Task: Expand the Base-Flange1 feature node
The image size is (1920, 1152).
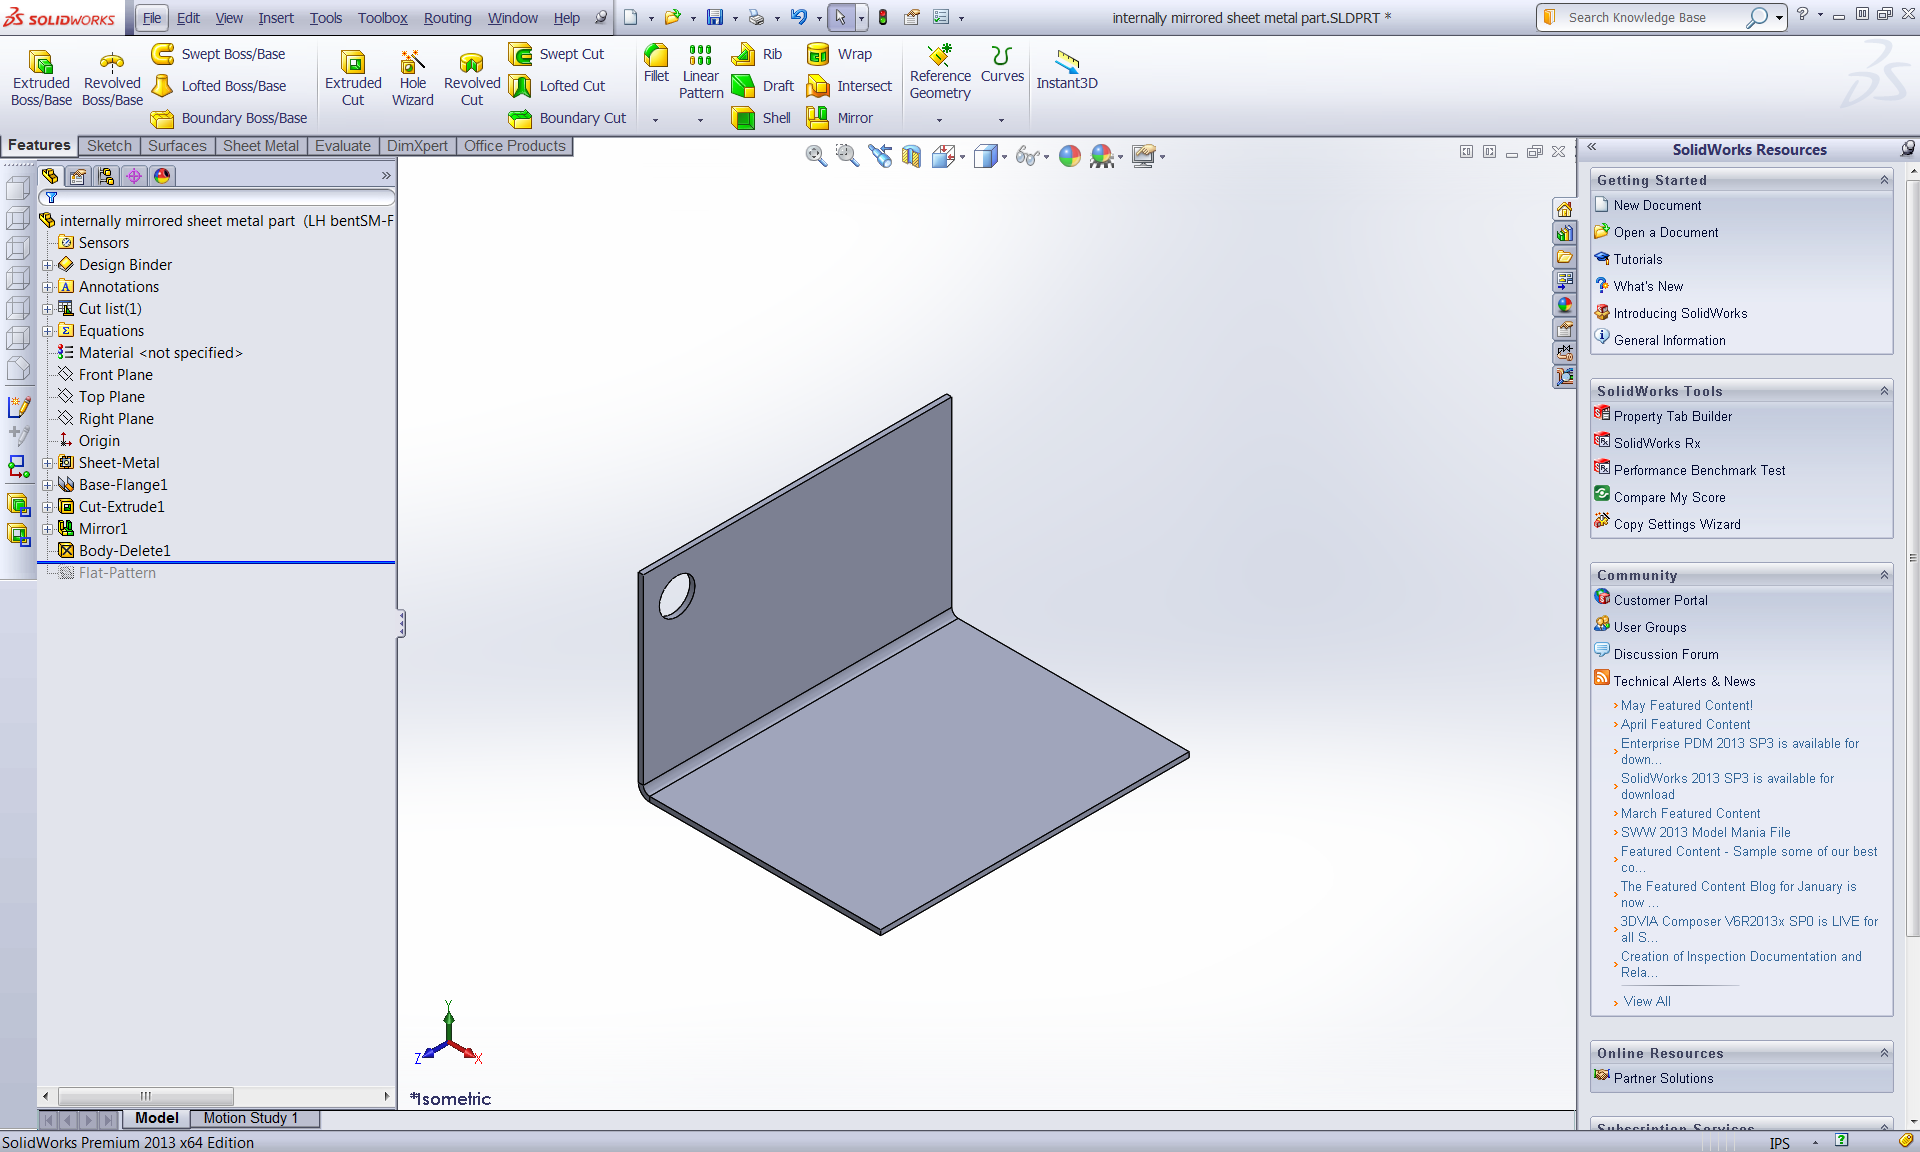Action: click(x=47, y=485)
